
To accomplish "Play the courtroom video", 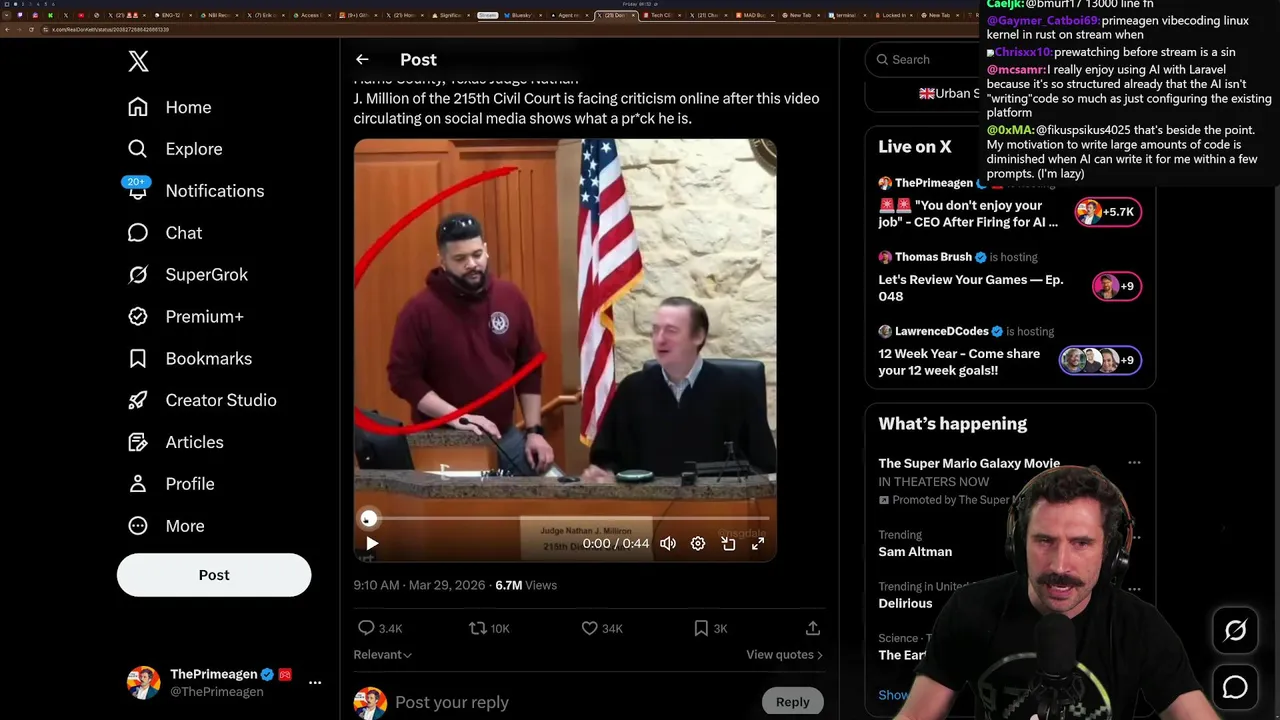I will (x=372, y=544).
